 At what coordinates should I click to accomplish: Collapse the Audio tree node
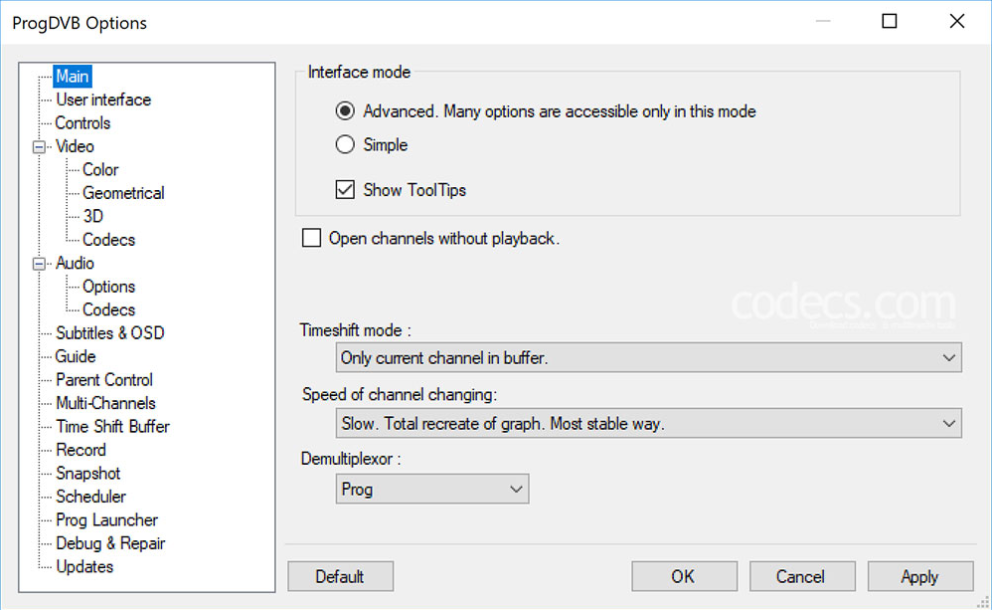tap(40, 264)
